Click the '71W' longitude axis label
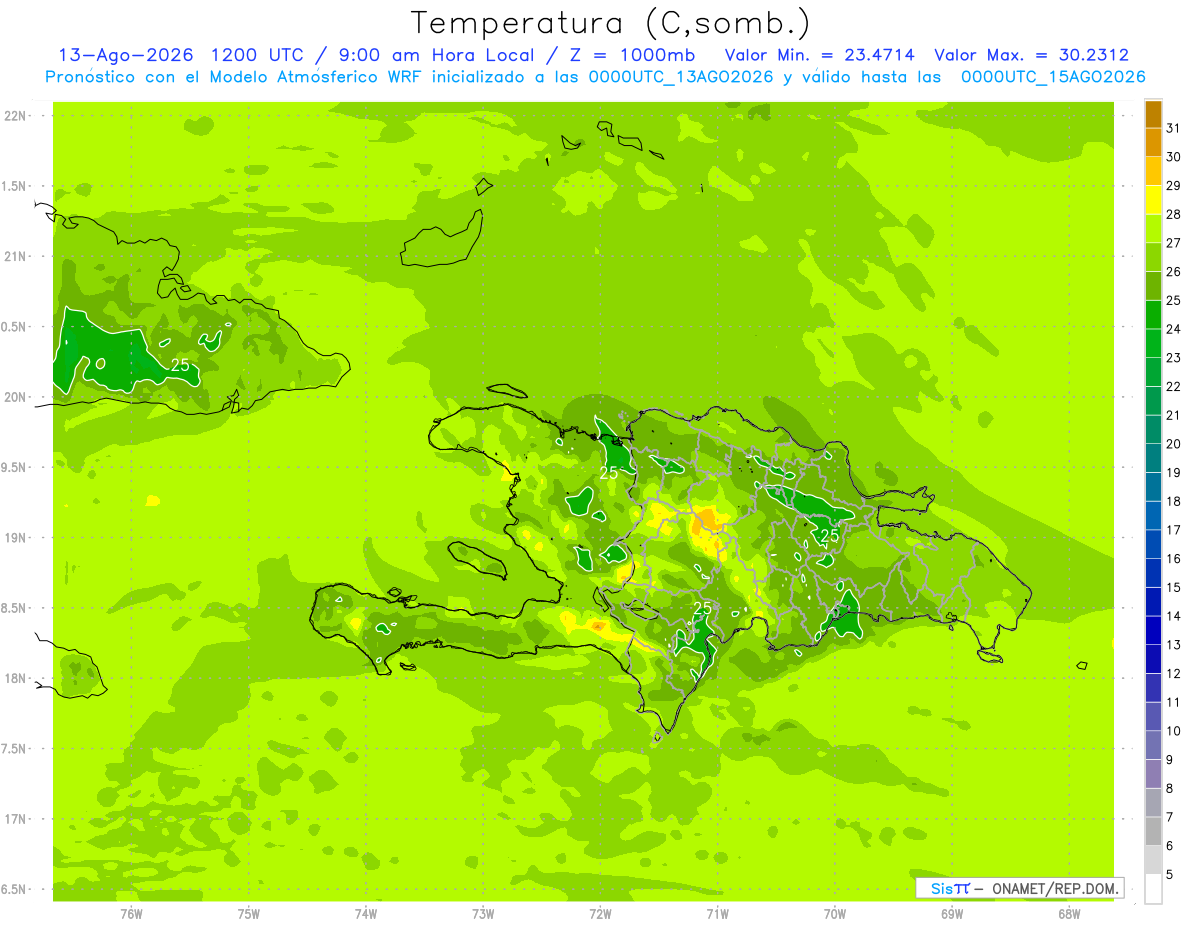Screen dimensions: 1200x927 pyautogui.click(x=717, y=914)
